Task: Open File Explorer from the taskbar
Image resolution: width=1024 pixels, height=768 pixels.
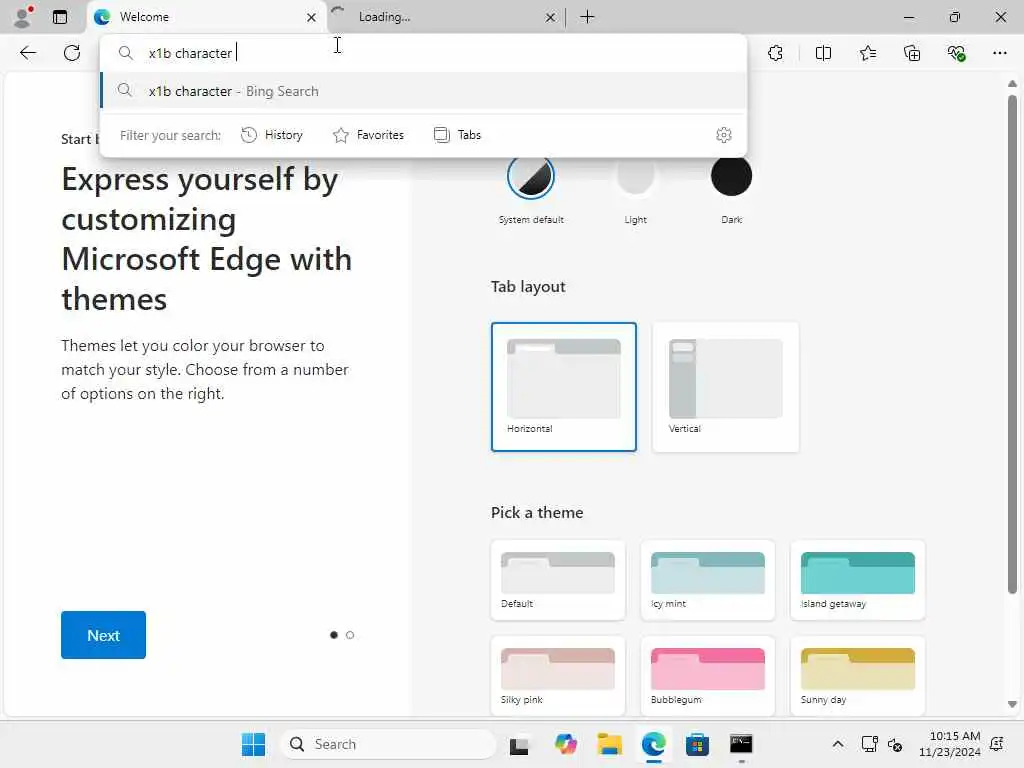Action: click(609, 744)
